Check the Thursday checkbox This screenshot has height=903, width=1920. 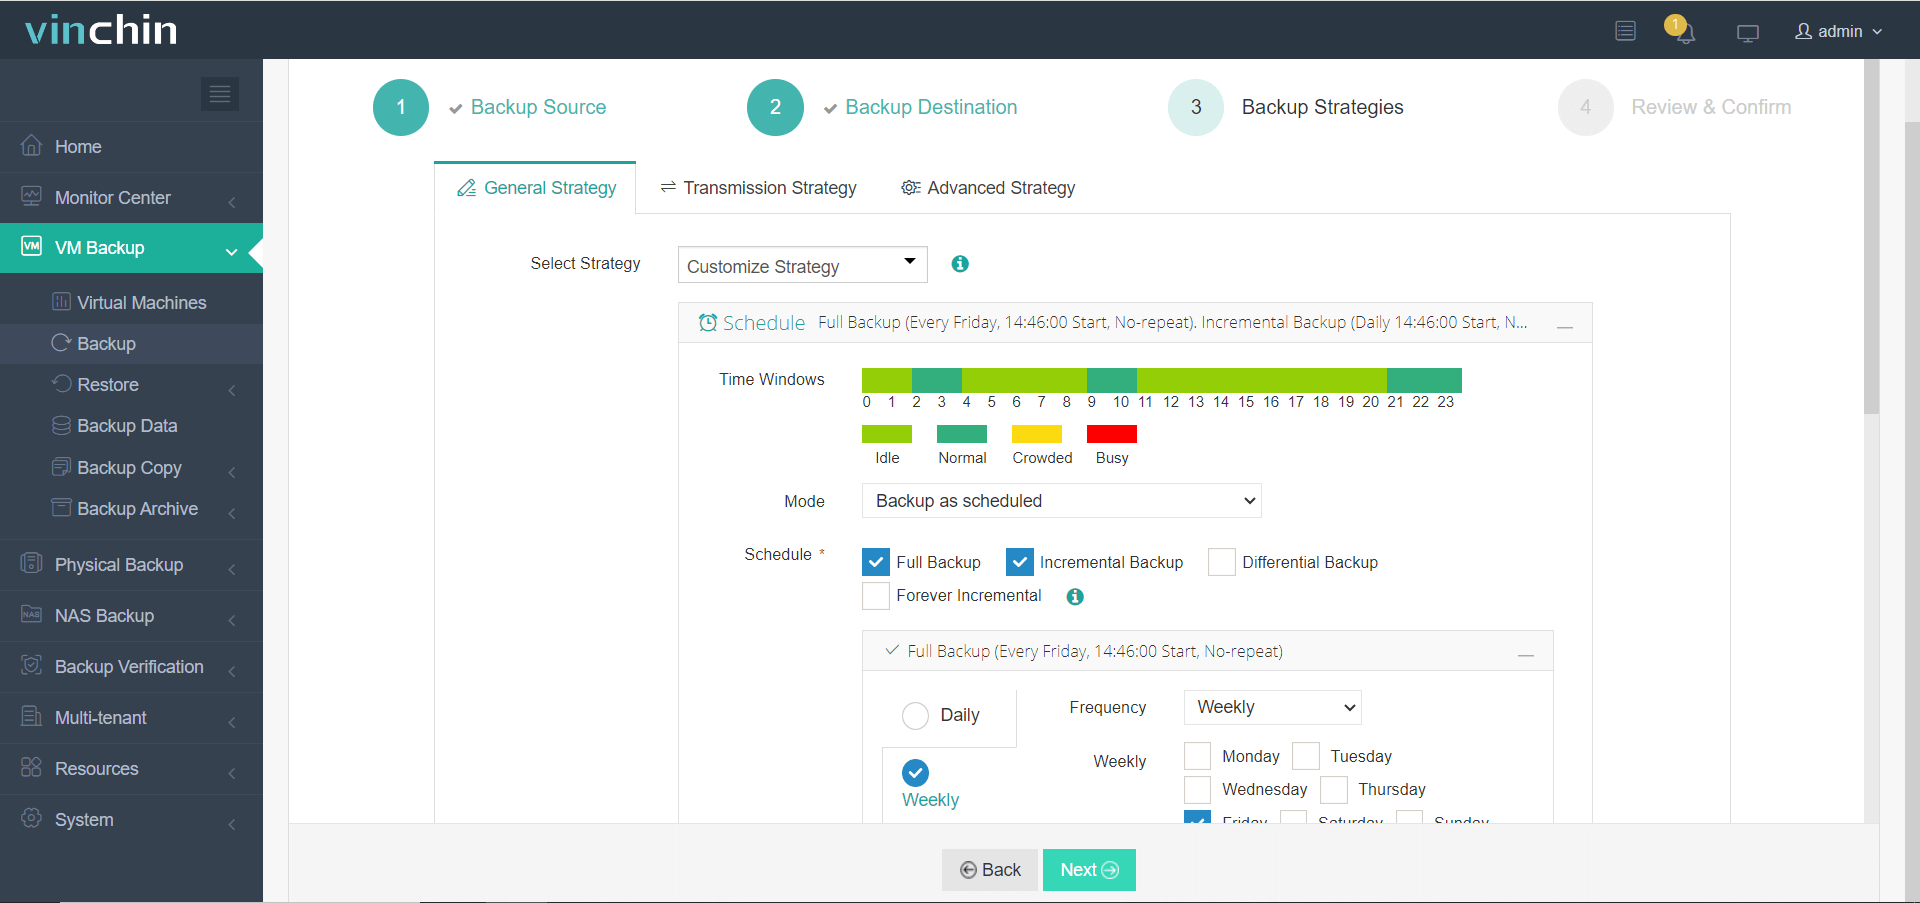tap(1334, 789)
